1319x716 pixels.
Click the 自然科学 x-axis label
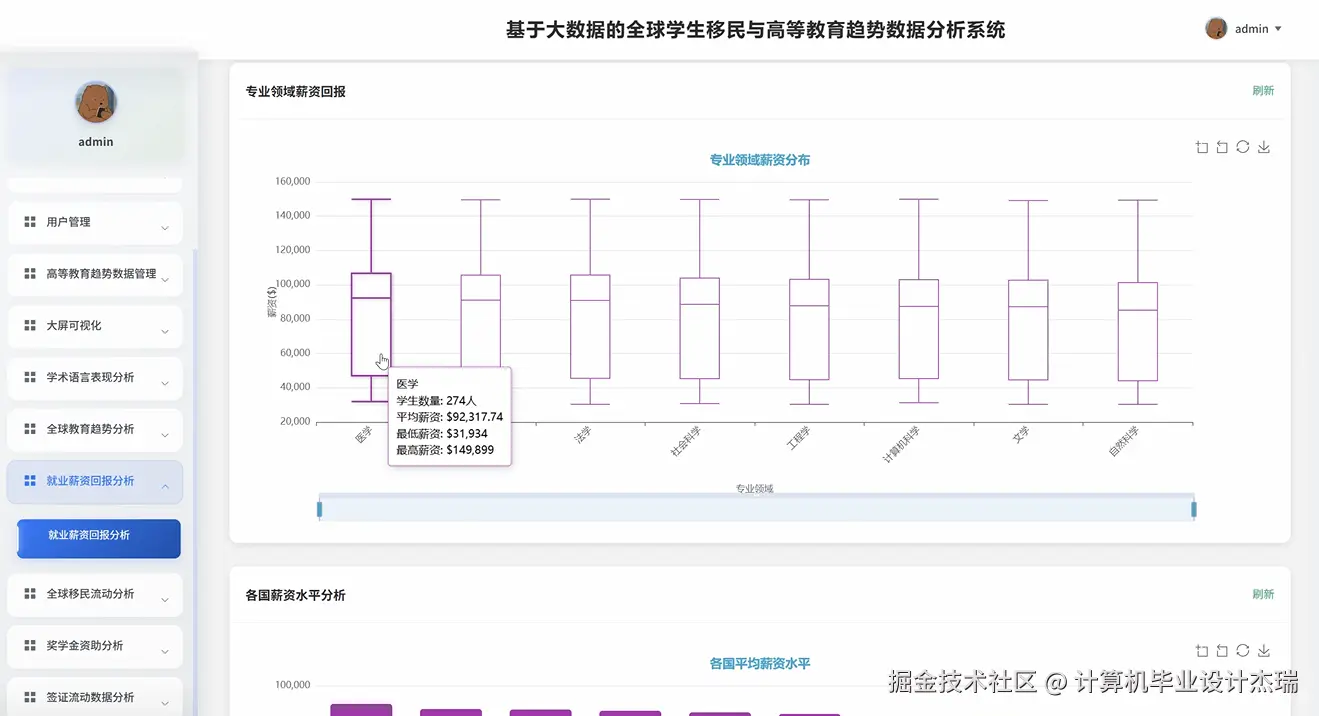(x=1124, y=441)
